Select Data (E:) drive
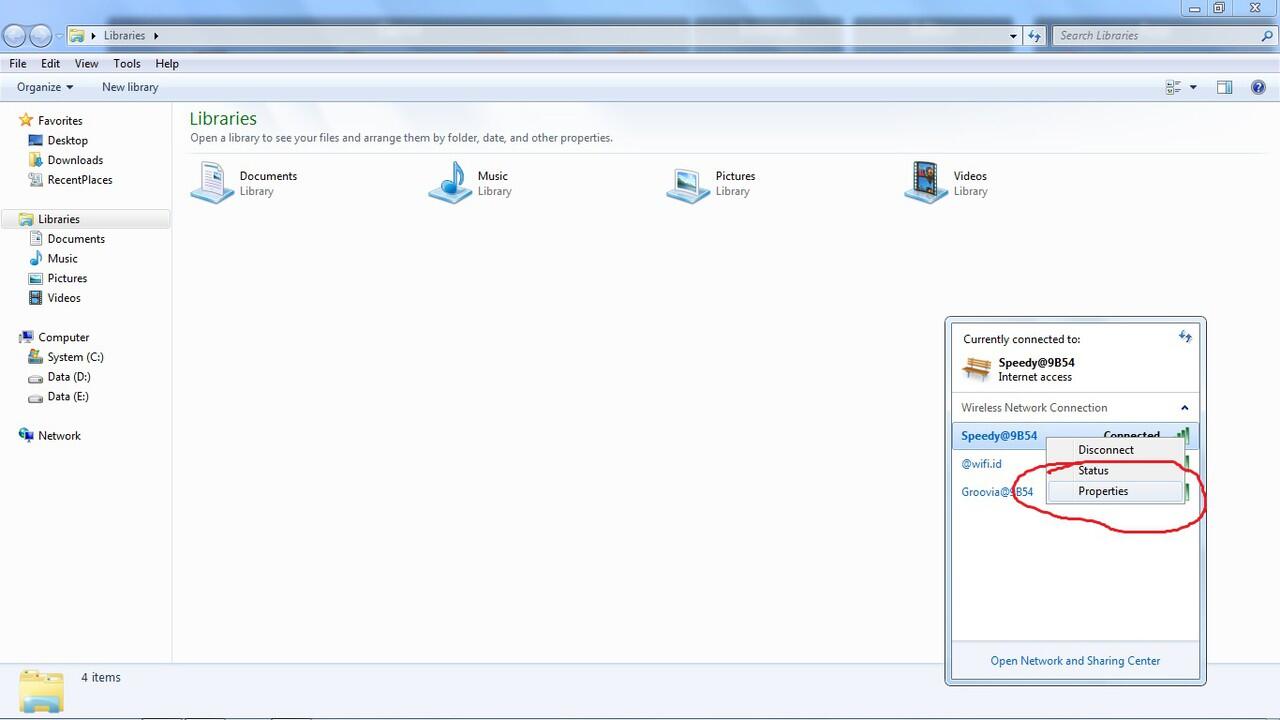 [x=68, y=396]
